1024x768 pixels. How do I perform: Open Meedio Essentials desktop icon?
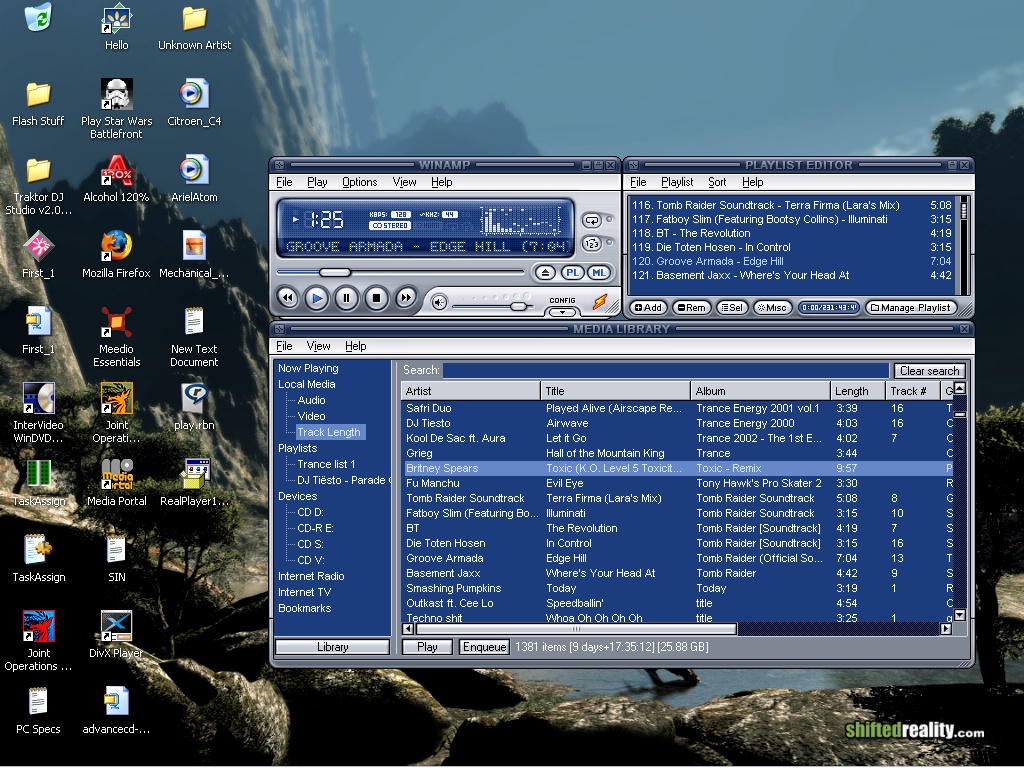click(x=116, y=337)
